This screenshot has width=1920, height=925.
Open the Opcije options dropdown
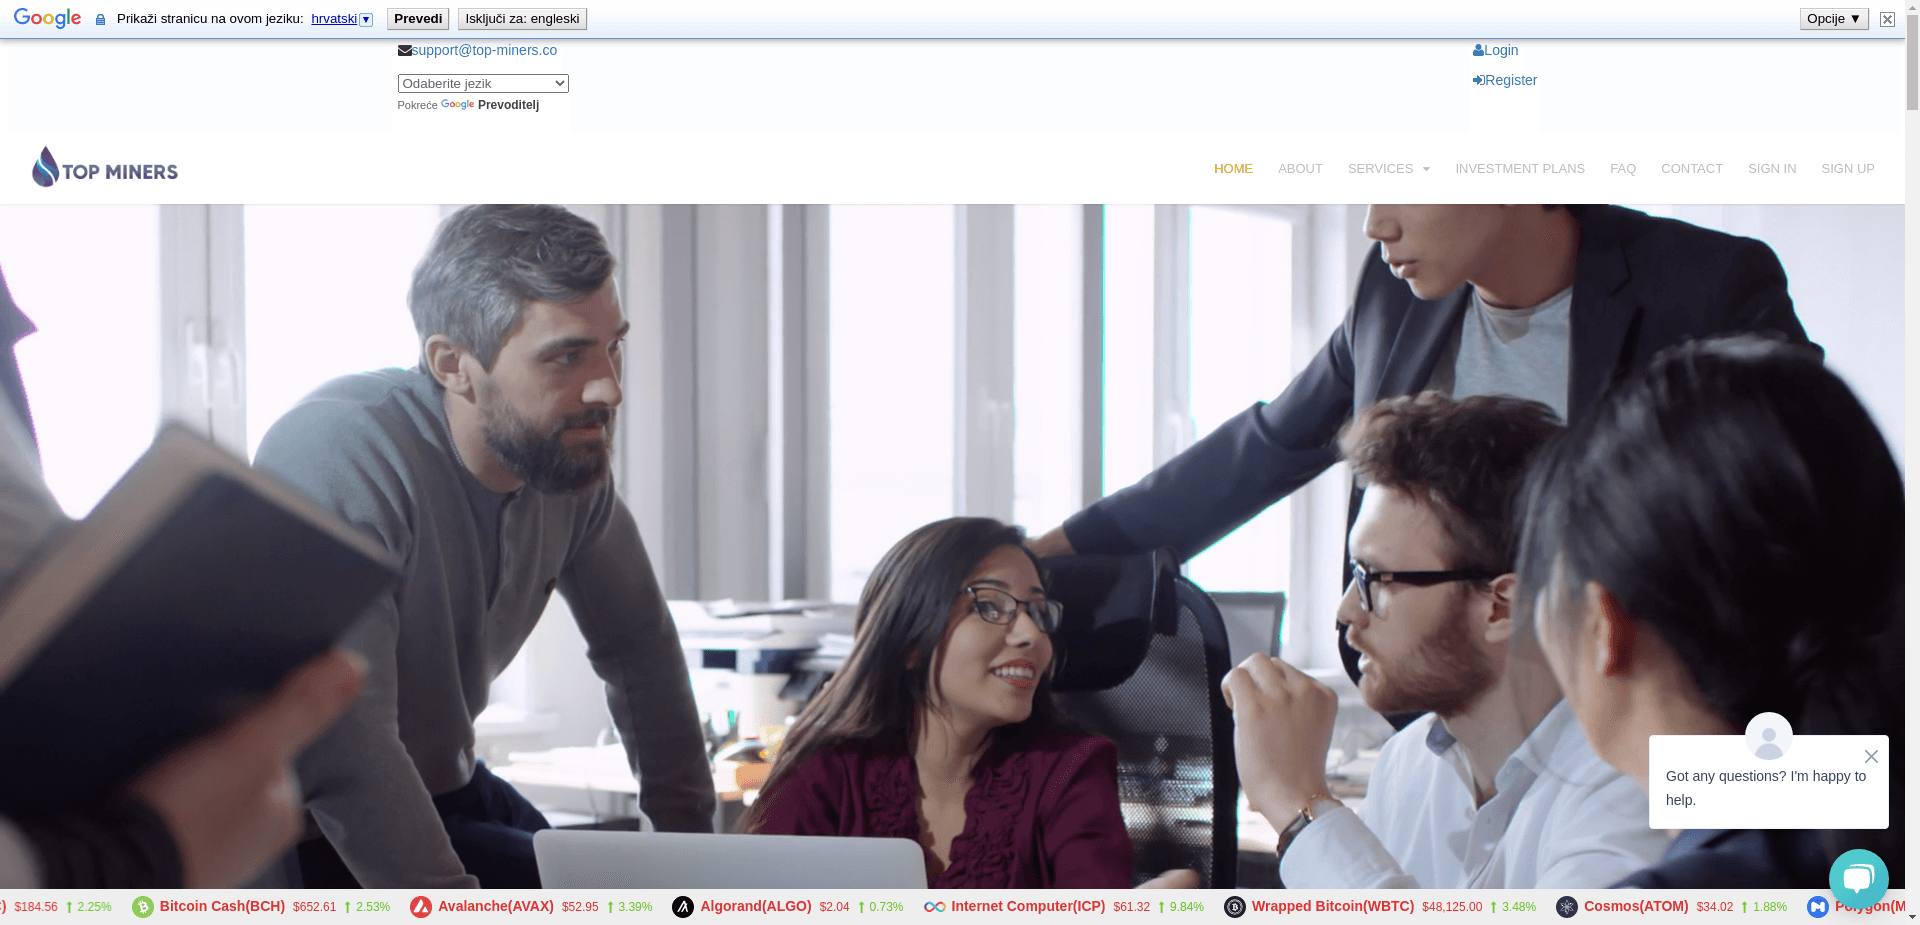point(1833,19)
